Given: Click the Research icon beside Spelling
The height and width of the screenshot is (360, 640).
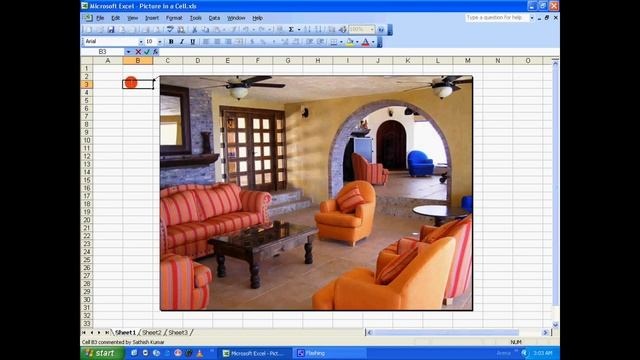Looking at the screenshot, I should [x=181, y=29].
